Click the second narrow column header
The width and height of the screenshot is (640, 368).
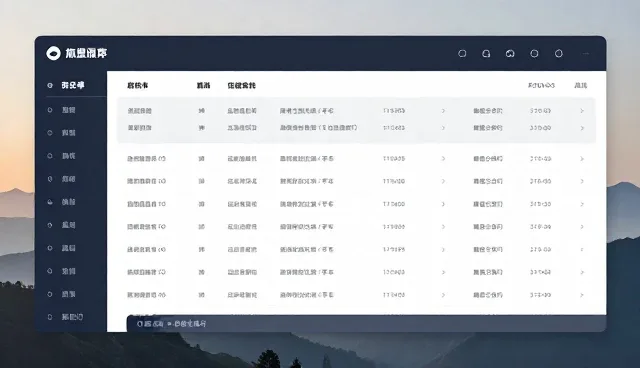(203, 86)
